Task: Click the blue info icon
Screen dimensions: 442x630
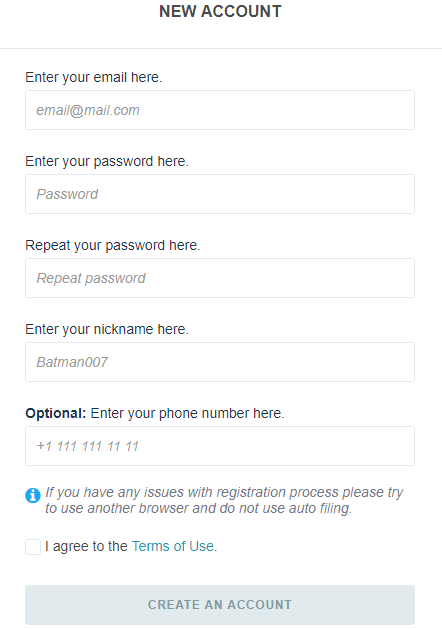Action: point(33,495)
